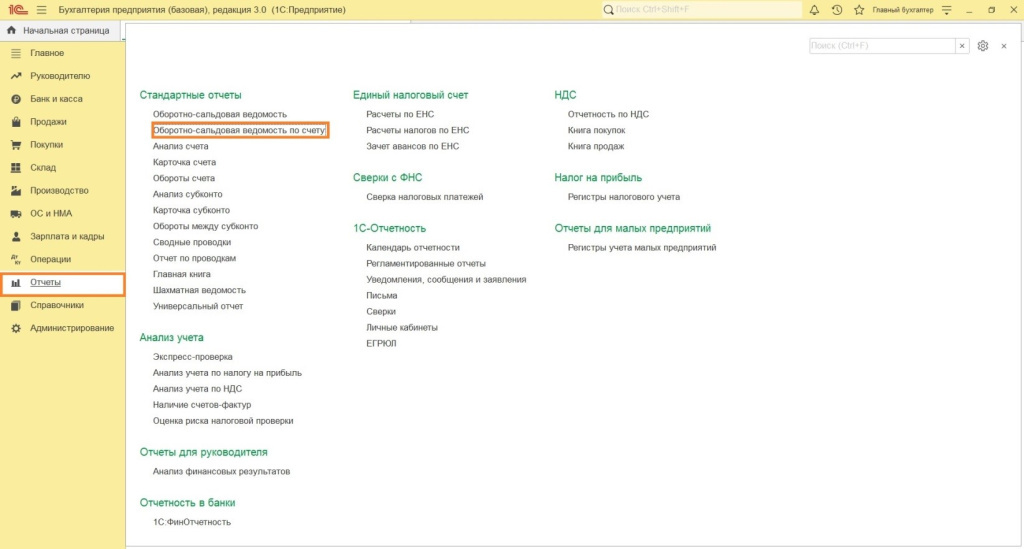Open Анализ финансовых результатов

(221, 471)
